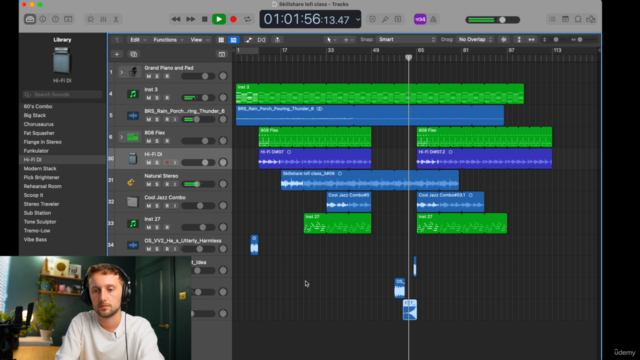Click the red Record button

pos(233,19)
